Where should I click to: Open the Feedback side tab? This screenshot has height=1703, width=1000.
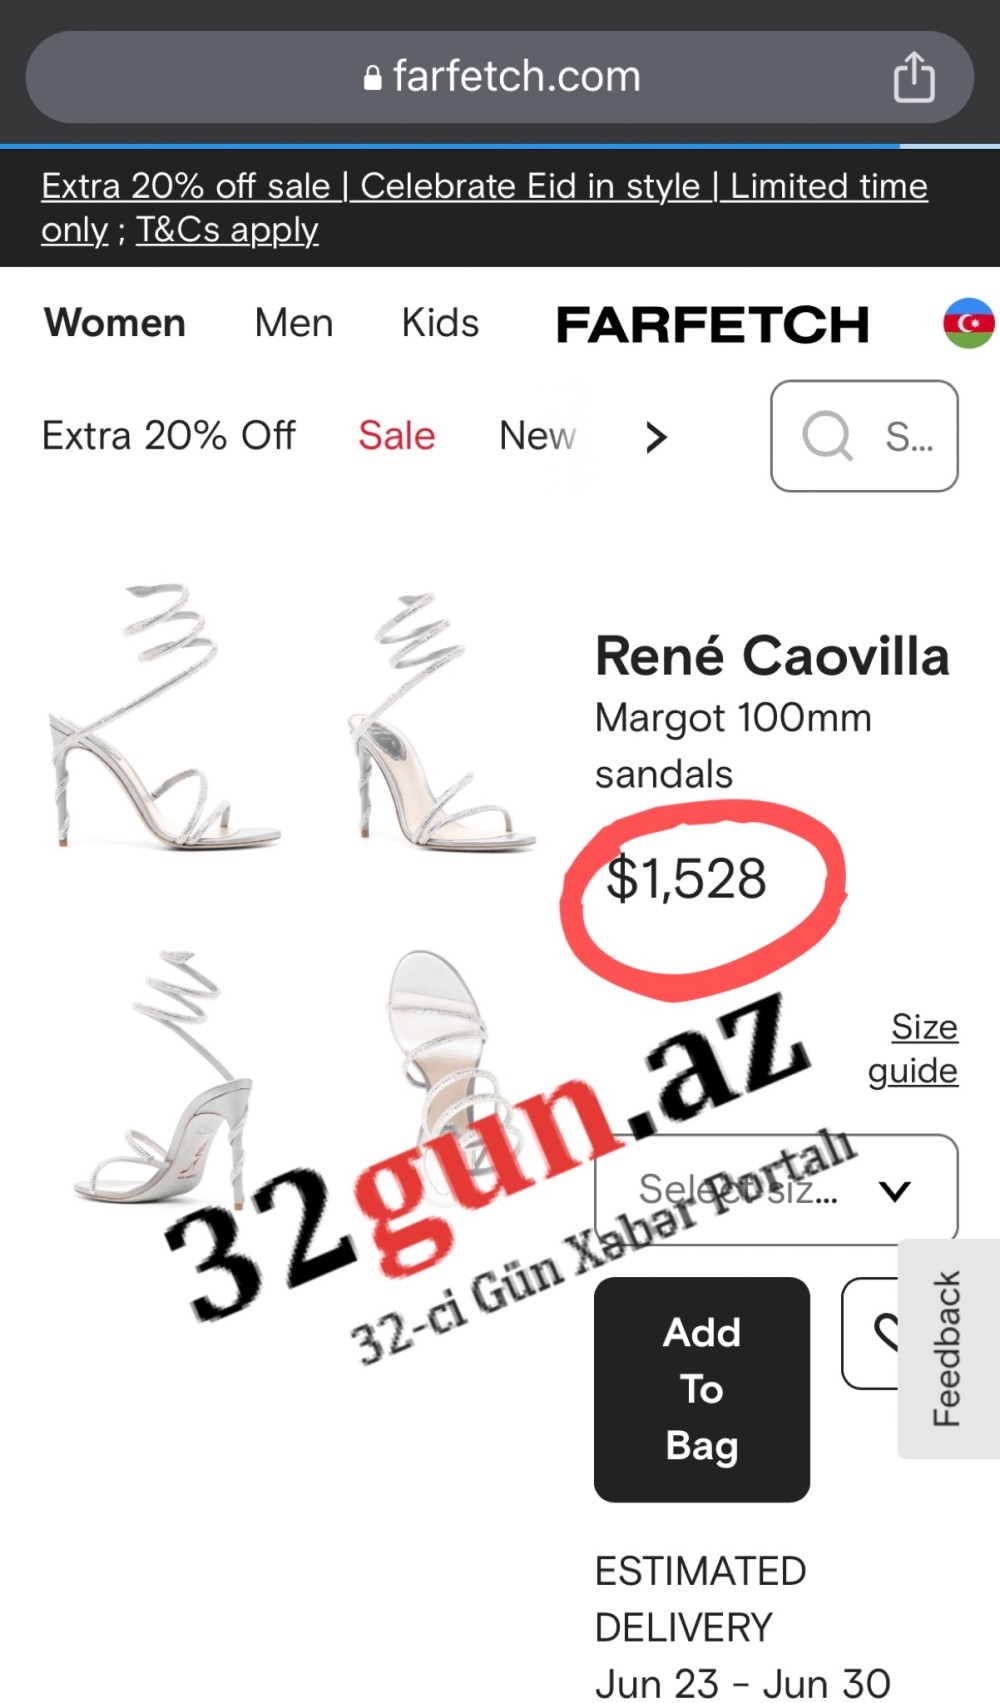pos(947,1348)
